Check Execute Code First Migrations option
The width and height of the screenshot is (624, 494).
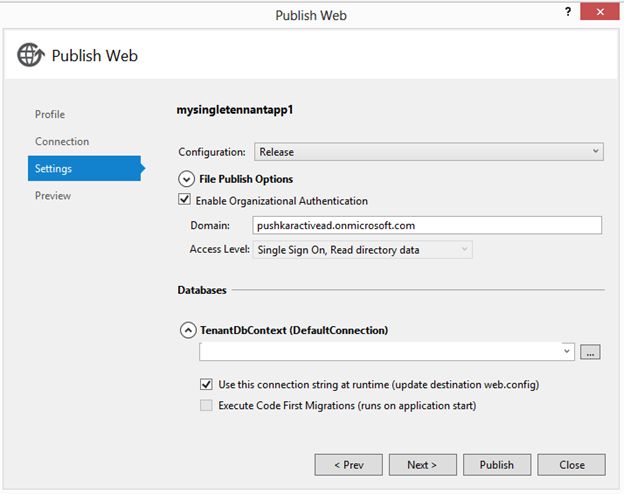[206, 406]
